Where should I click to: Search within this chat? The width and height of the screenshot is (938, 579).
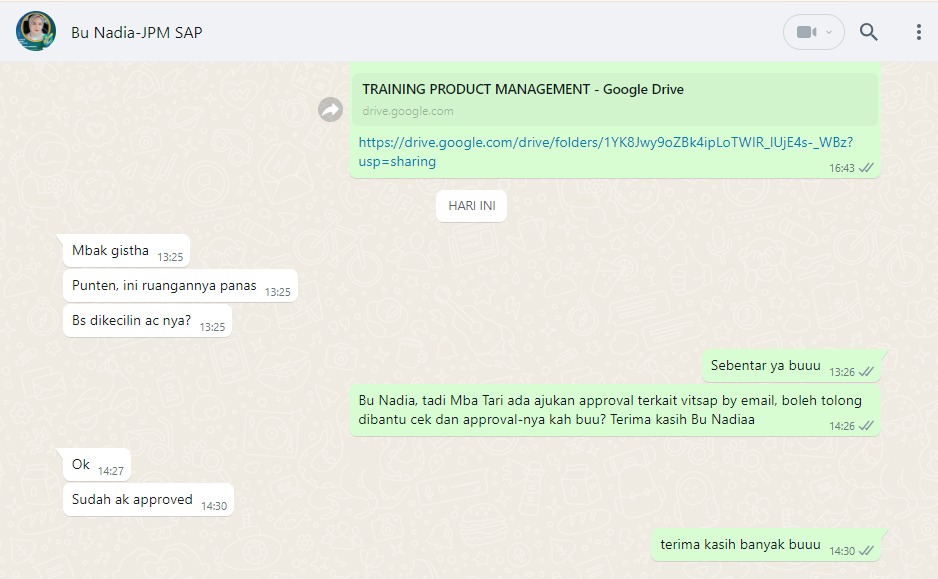869,32
